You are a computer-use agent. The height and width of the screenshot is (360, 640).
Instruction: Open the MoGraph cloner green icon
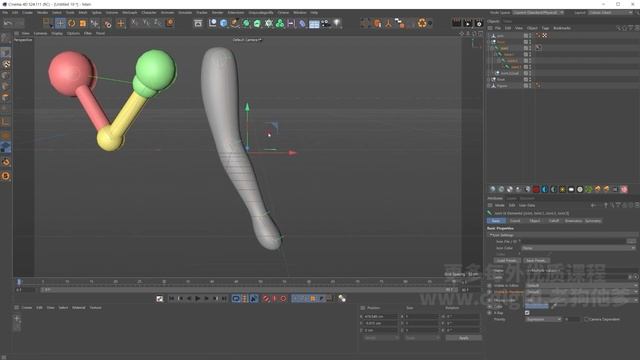pos(280,23)
